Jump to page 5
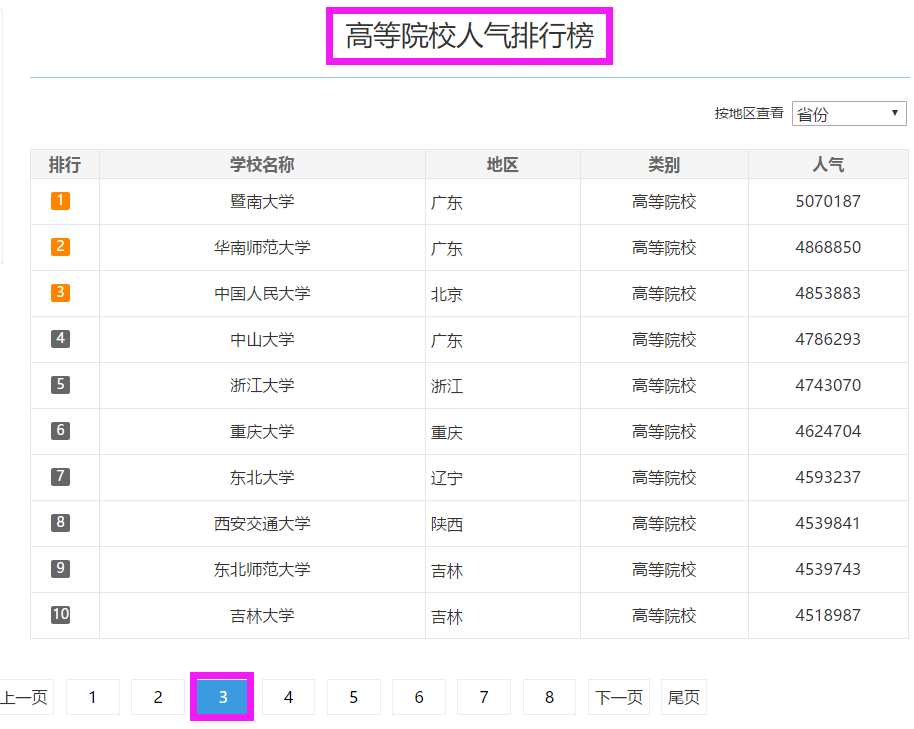Screen dimensions: 914x729 click(x=353, y=697)
